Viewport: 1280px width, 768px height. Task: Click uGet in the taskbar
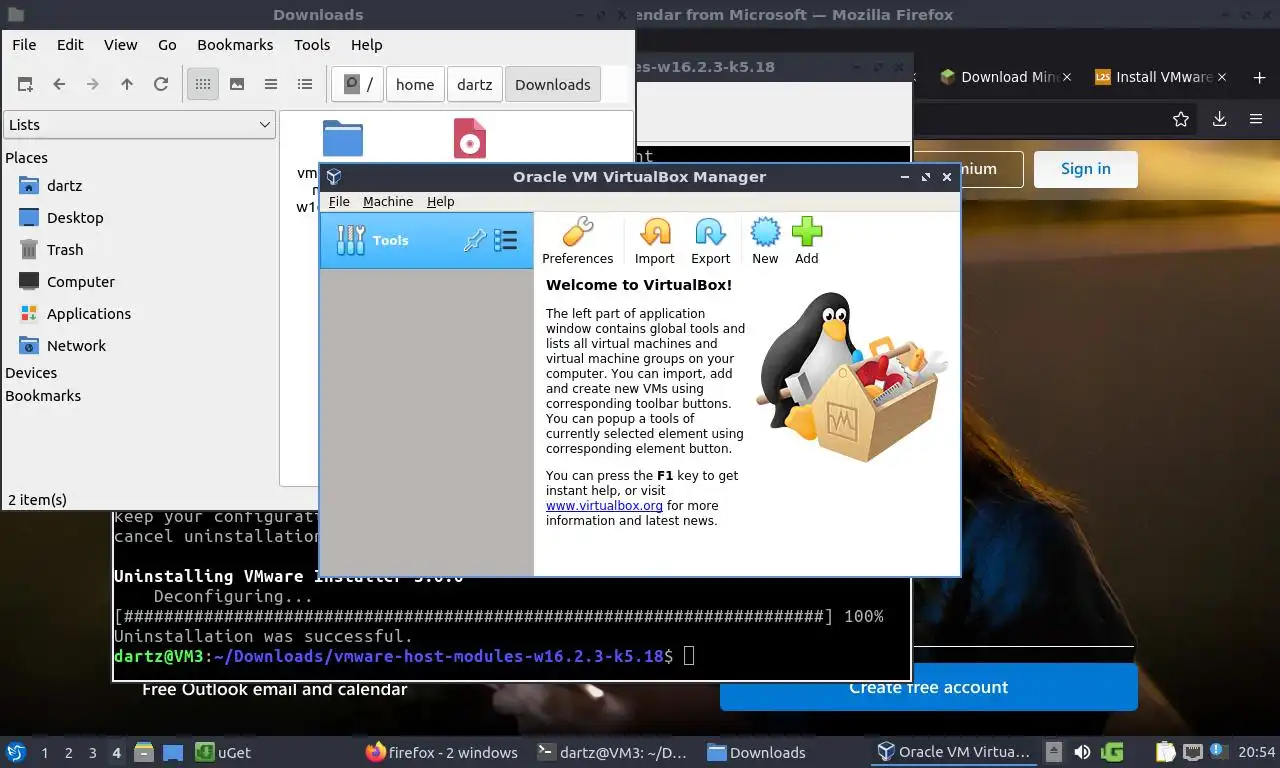(x=223, y=752)
